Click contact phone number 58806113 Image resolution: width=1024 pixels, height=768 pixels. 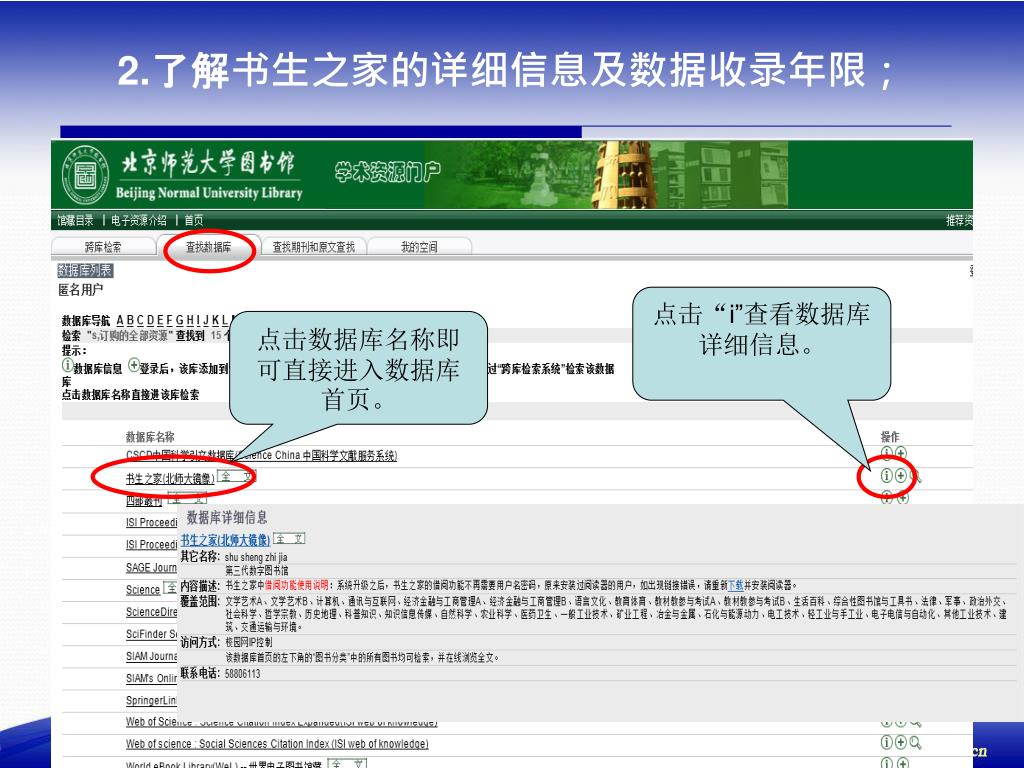pos(242,673)
